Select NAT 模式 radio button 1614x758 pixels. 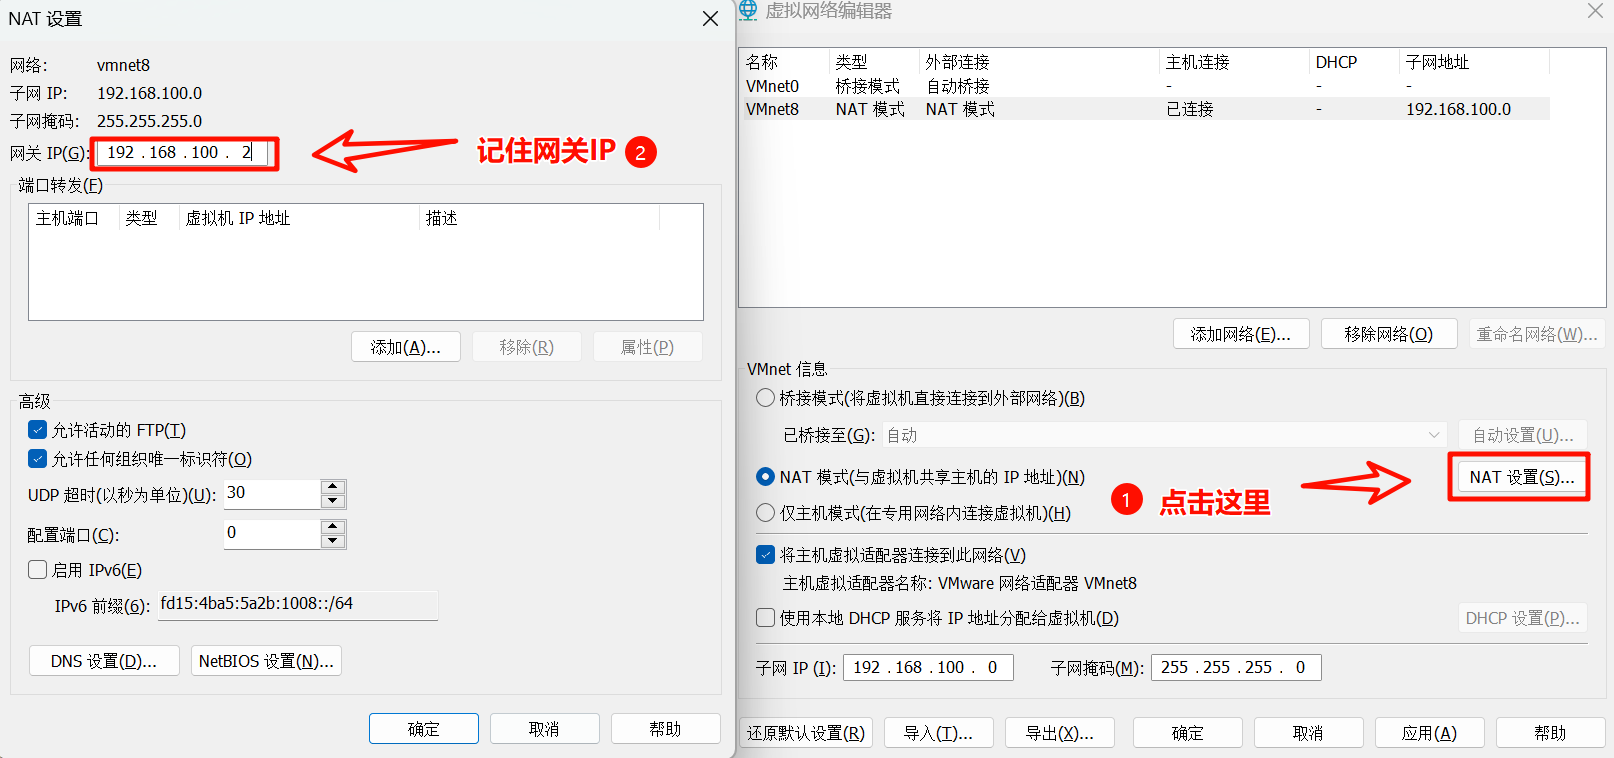click(x=766, y=477)
